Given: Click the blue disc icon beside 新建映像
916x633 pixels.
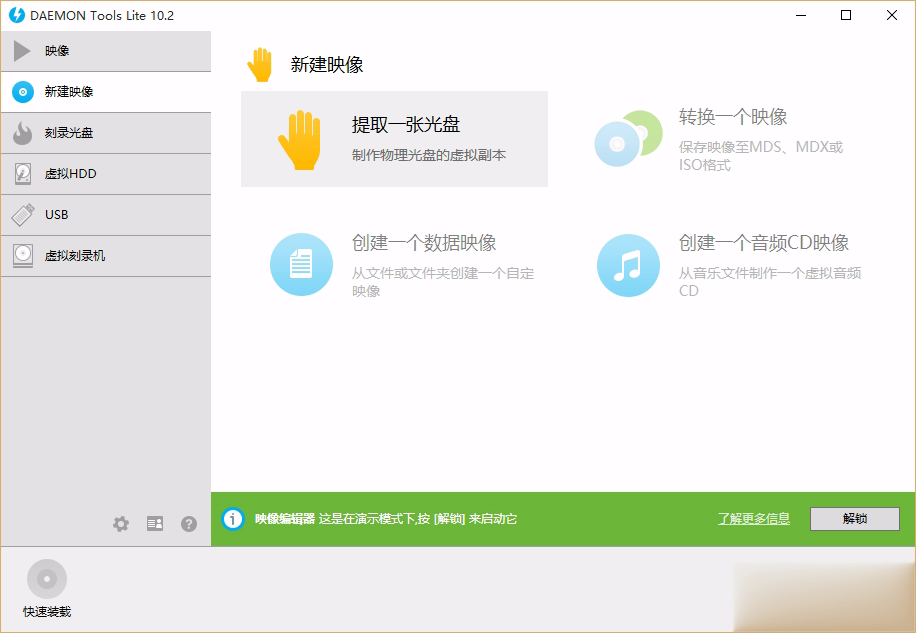Looking at the screenshot, I should (23, 92).
